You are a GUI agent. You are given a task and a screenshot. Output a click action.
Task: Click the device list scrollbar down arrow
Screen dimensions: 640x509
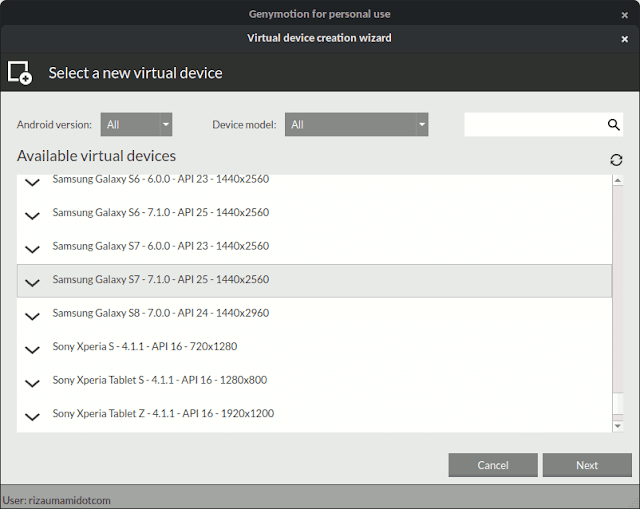point(618,426)
